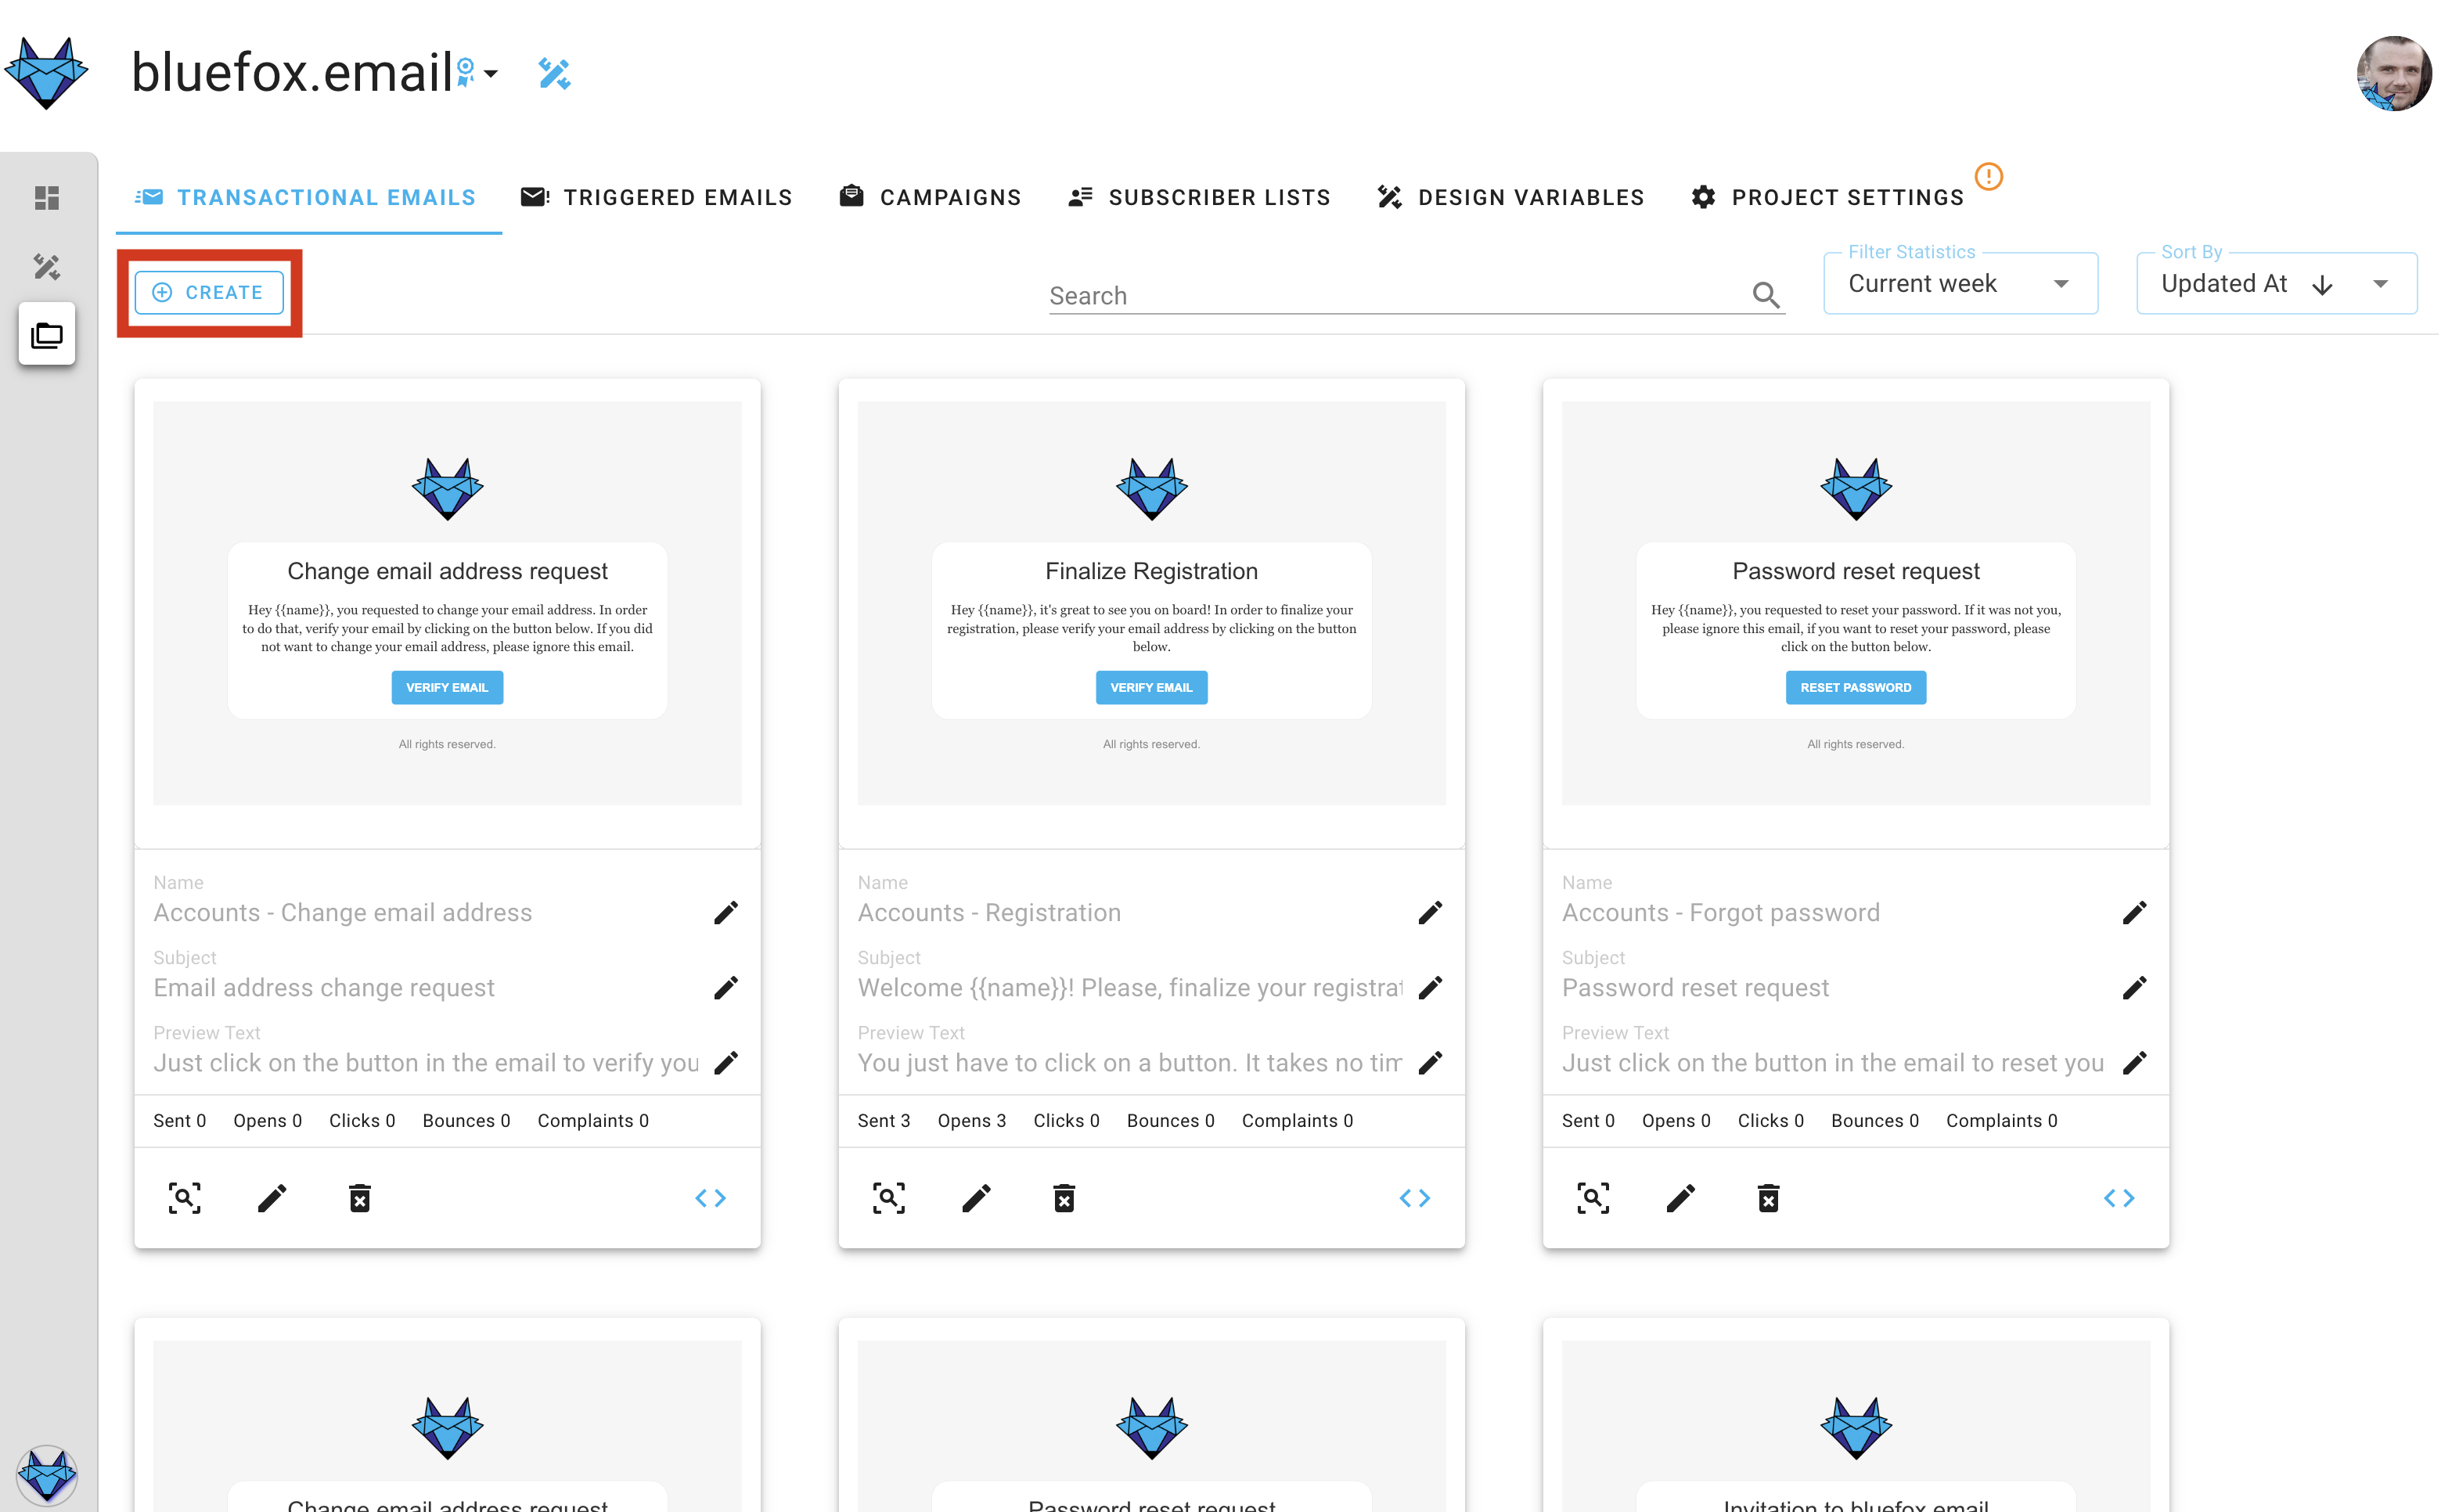The width and height of the screenshot is (2459, 1512).
Task: Click the edit pencil on Registration email subject
Action: pos(1431,987)
